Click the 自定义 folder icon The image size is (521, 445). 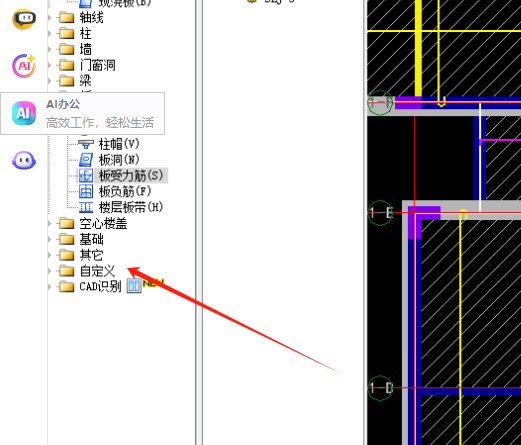(66, 270)
